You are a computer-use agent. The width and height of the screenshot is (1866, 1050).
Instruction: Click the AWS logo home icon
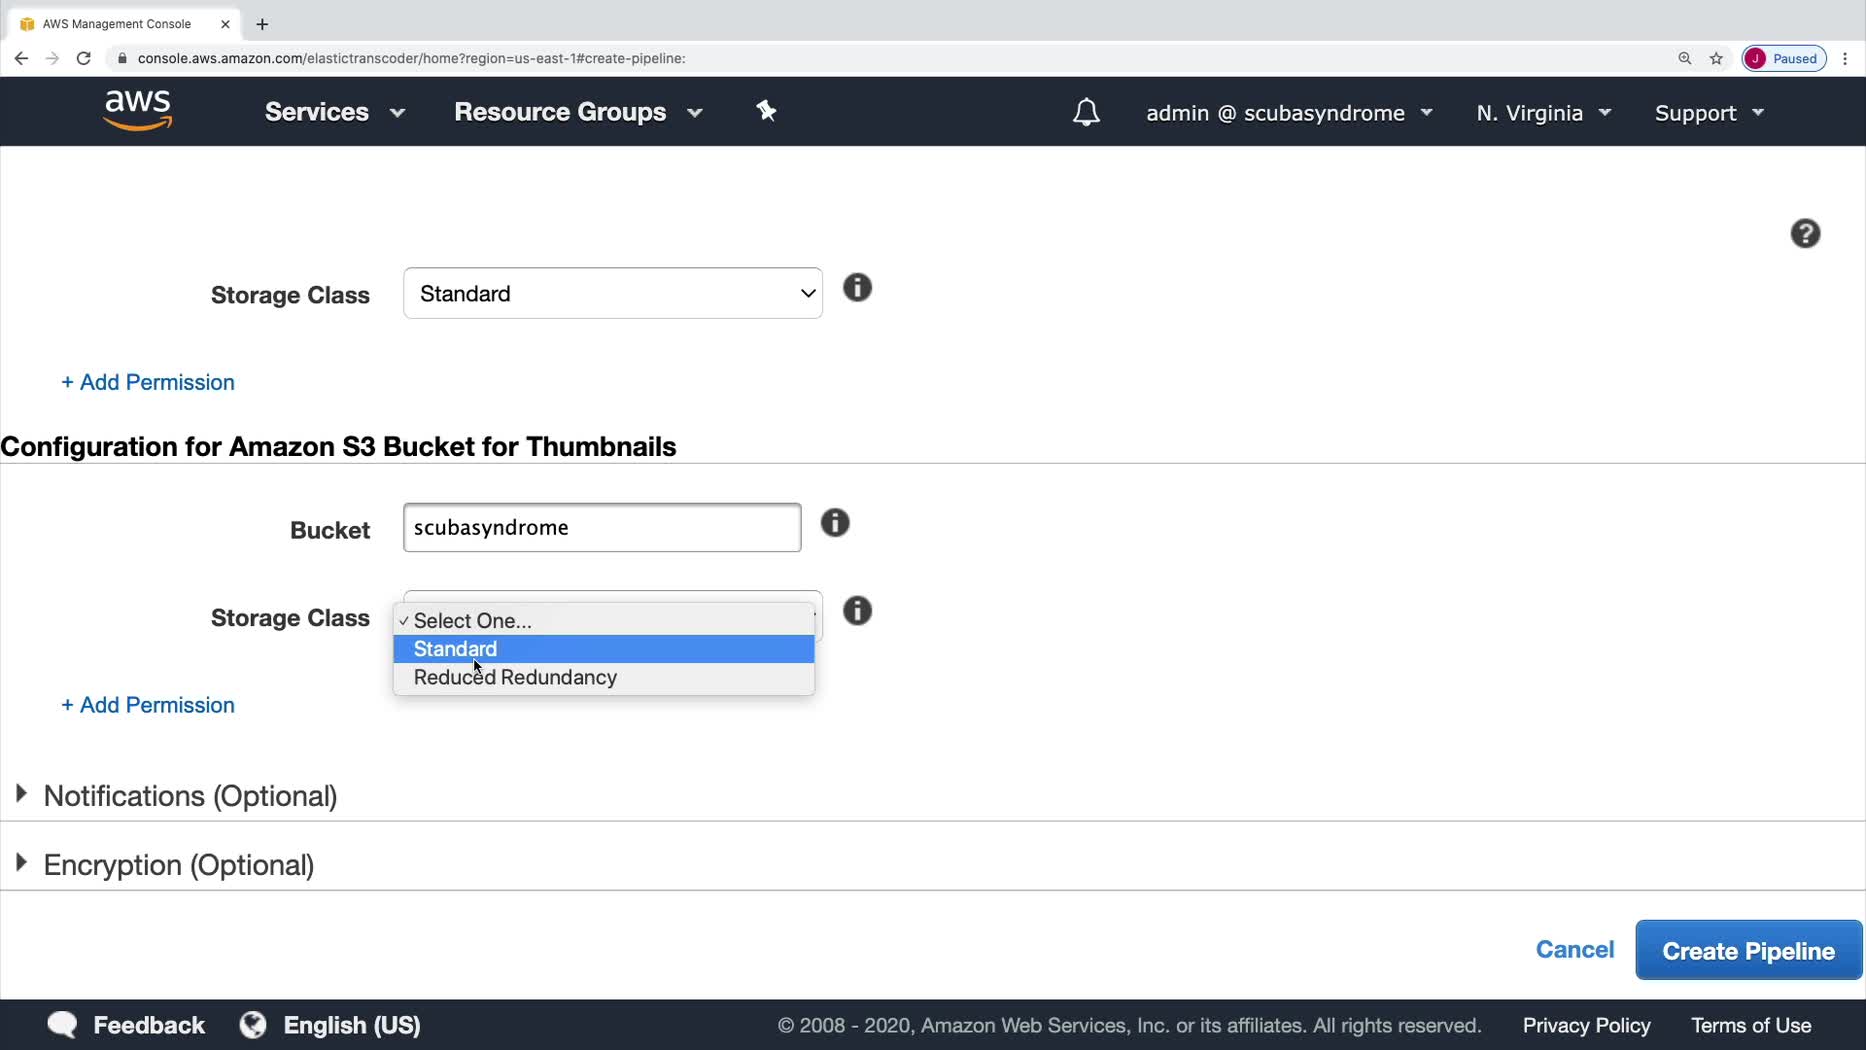click(138, 111)
